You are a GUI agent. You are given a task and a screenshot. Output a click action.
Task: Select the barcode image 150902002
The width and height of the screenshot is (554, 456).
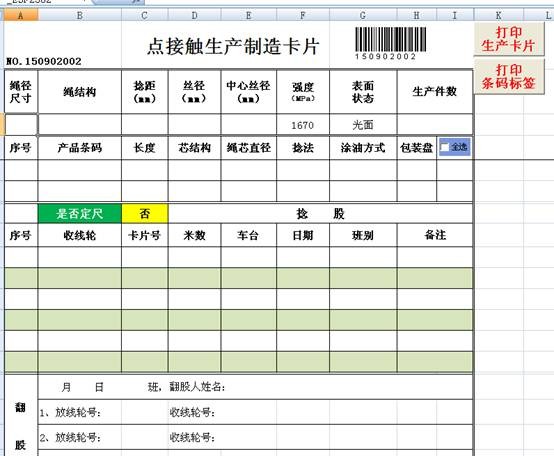click(390, 43)
